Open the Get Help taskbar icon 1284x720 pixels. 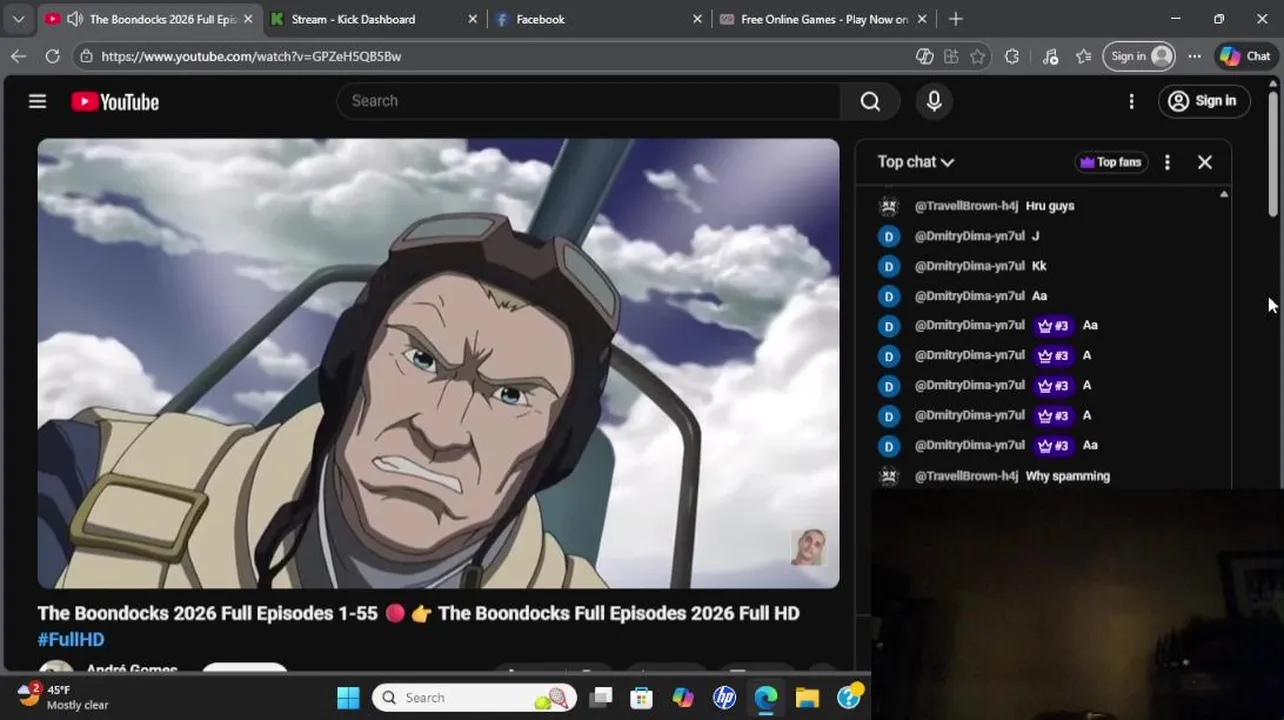(x=849, y=697)
